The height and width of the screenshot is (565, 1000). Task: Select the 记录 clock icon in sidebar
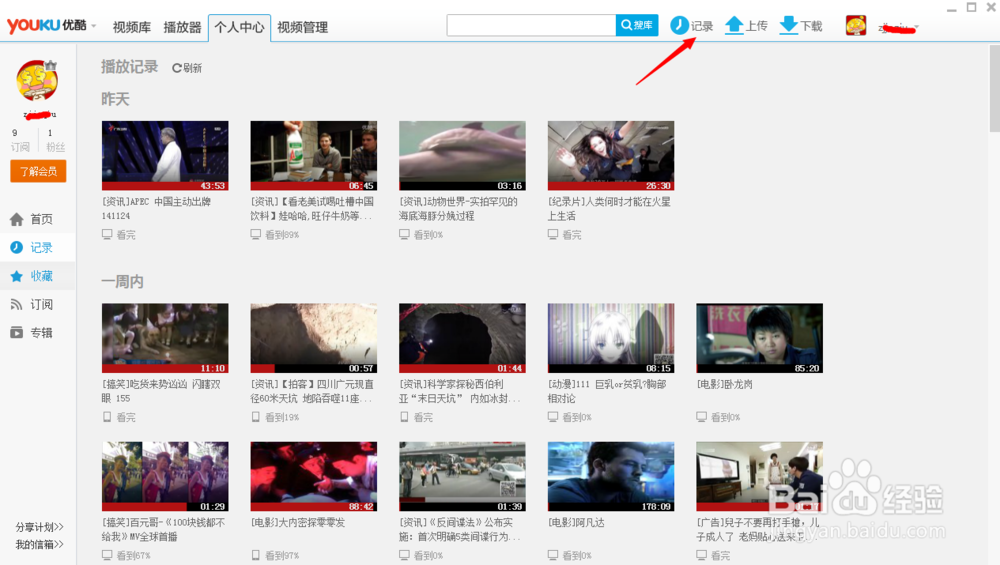pos(17,247)
